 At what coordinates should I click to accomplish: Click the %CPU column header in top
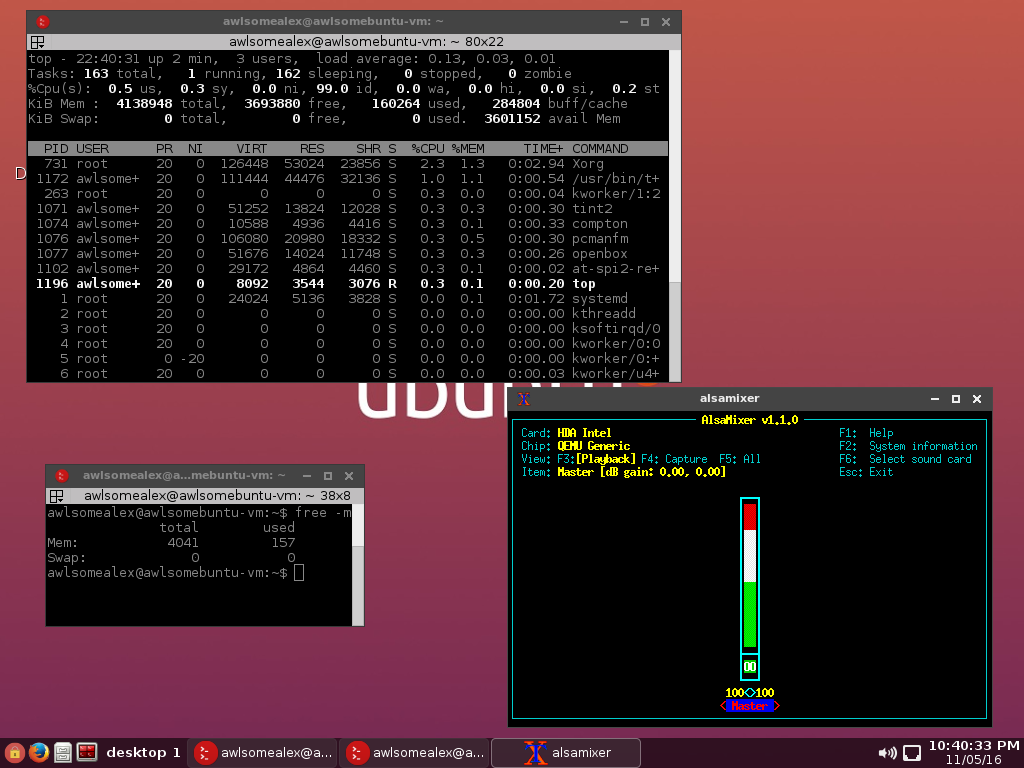(x=428, y=149)
